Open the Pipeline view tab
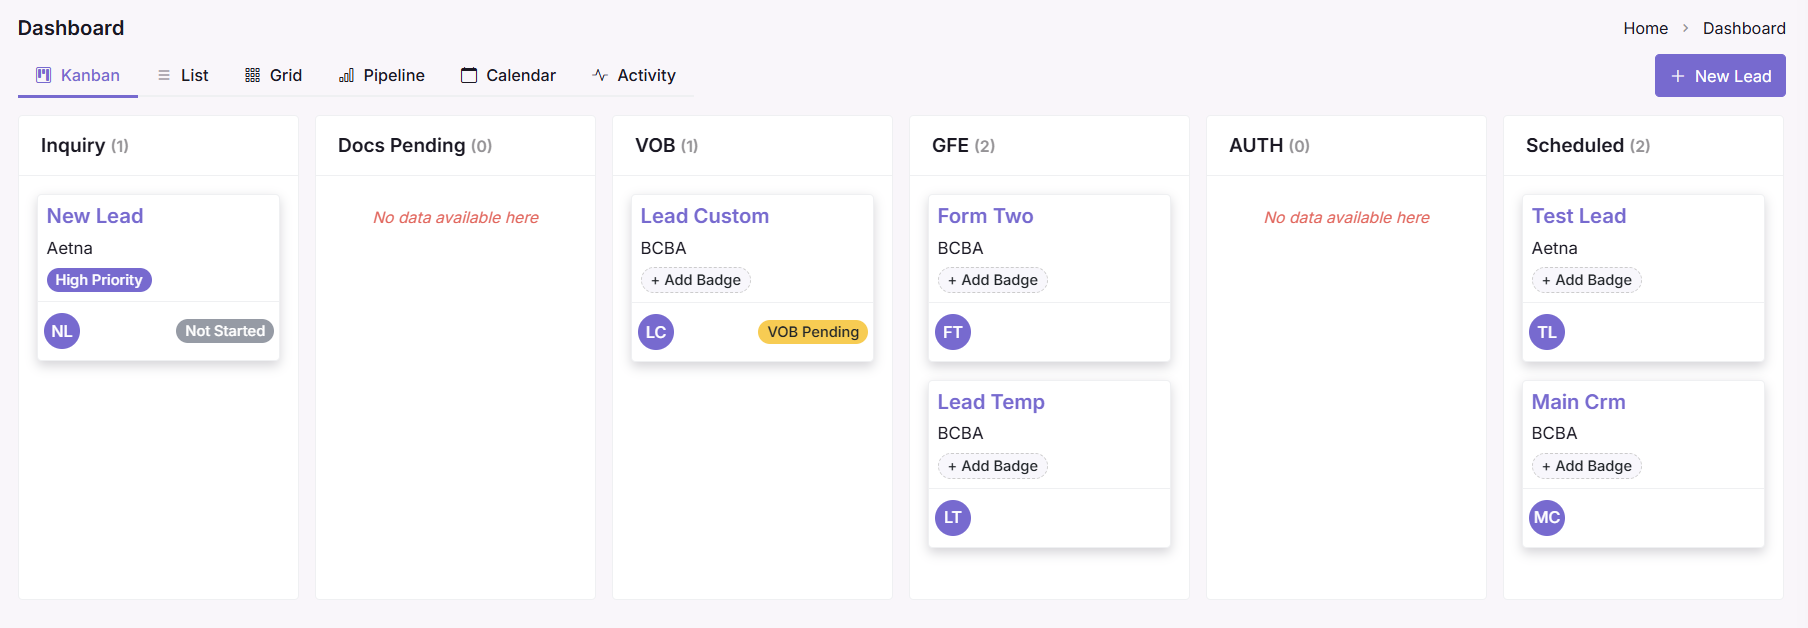1808x628 pixels. [382, 76]
